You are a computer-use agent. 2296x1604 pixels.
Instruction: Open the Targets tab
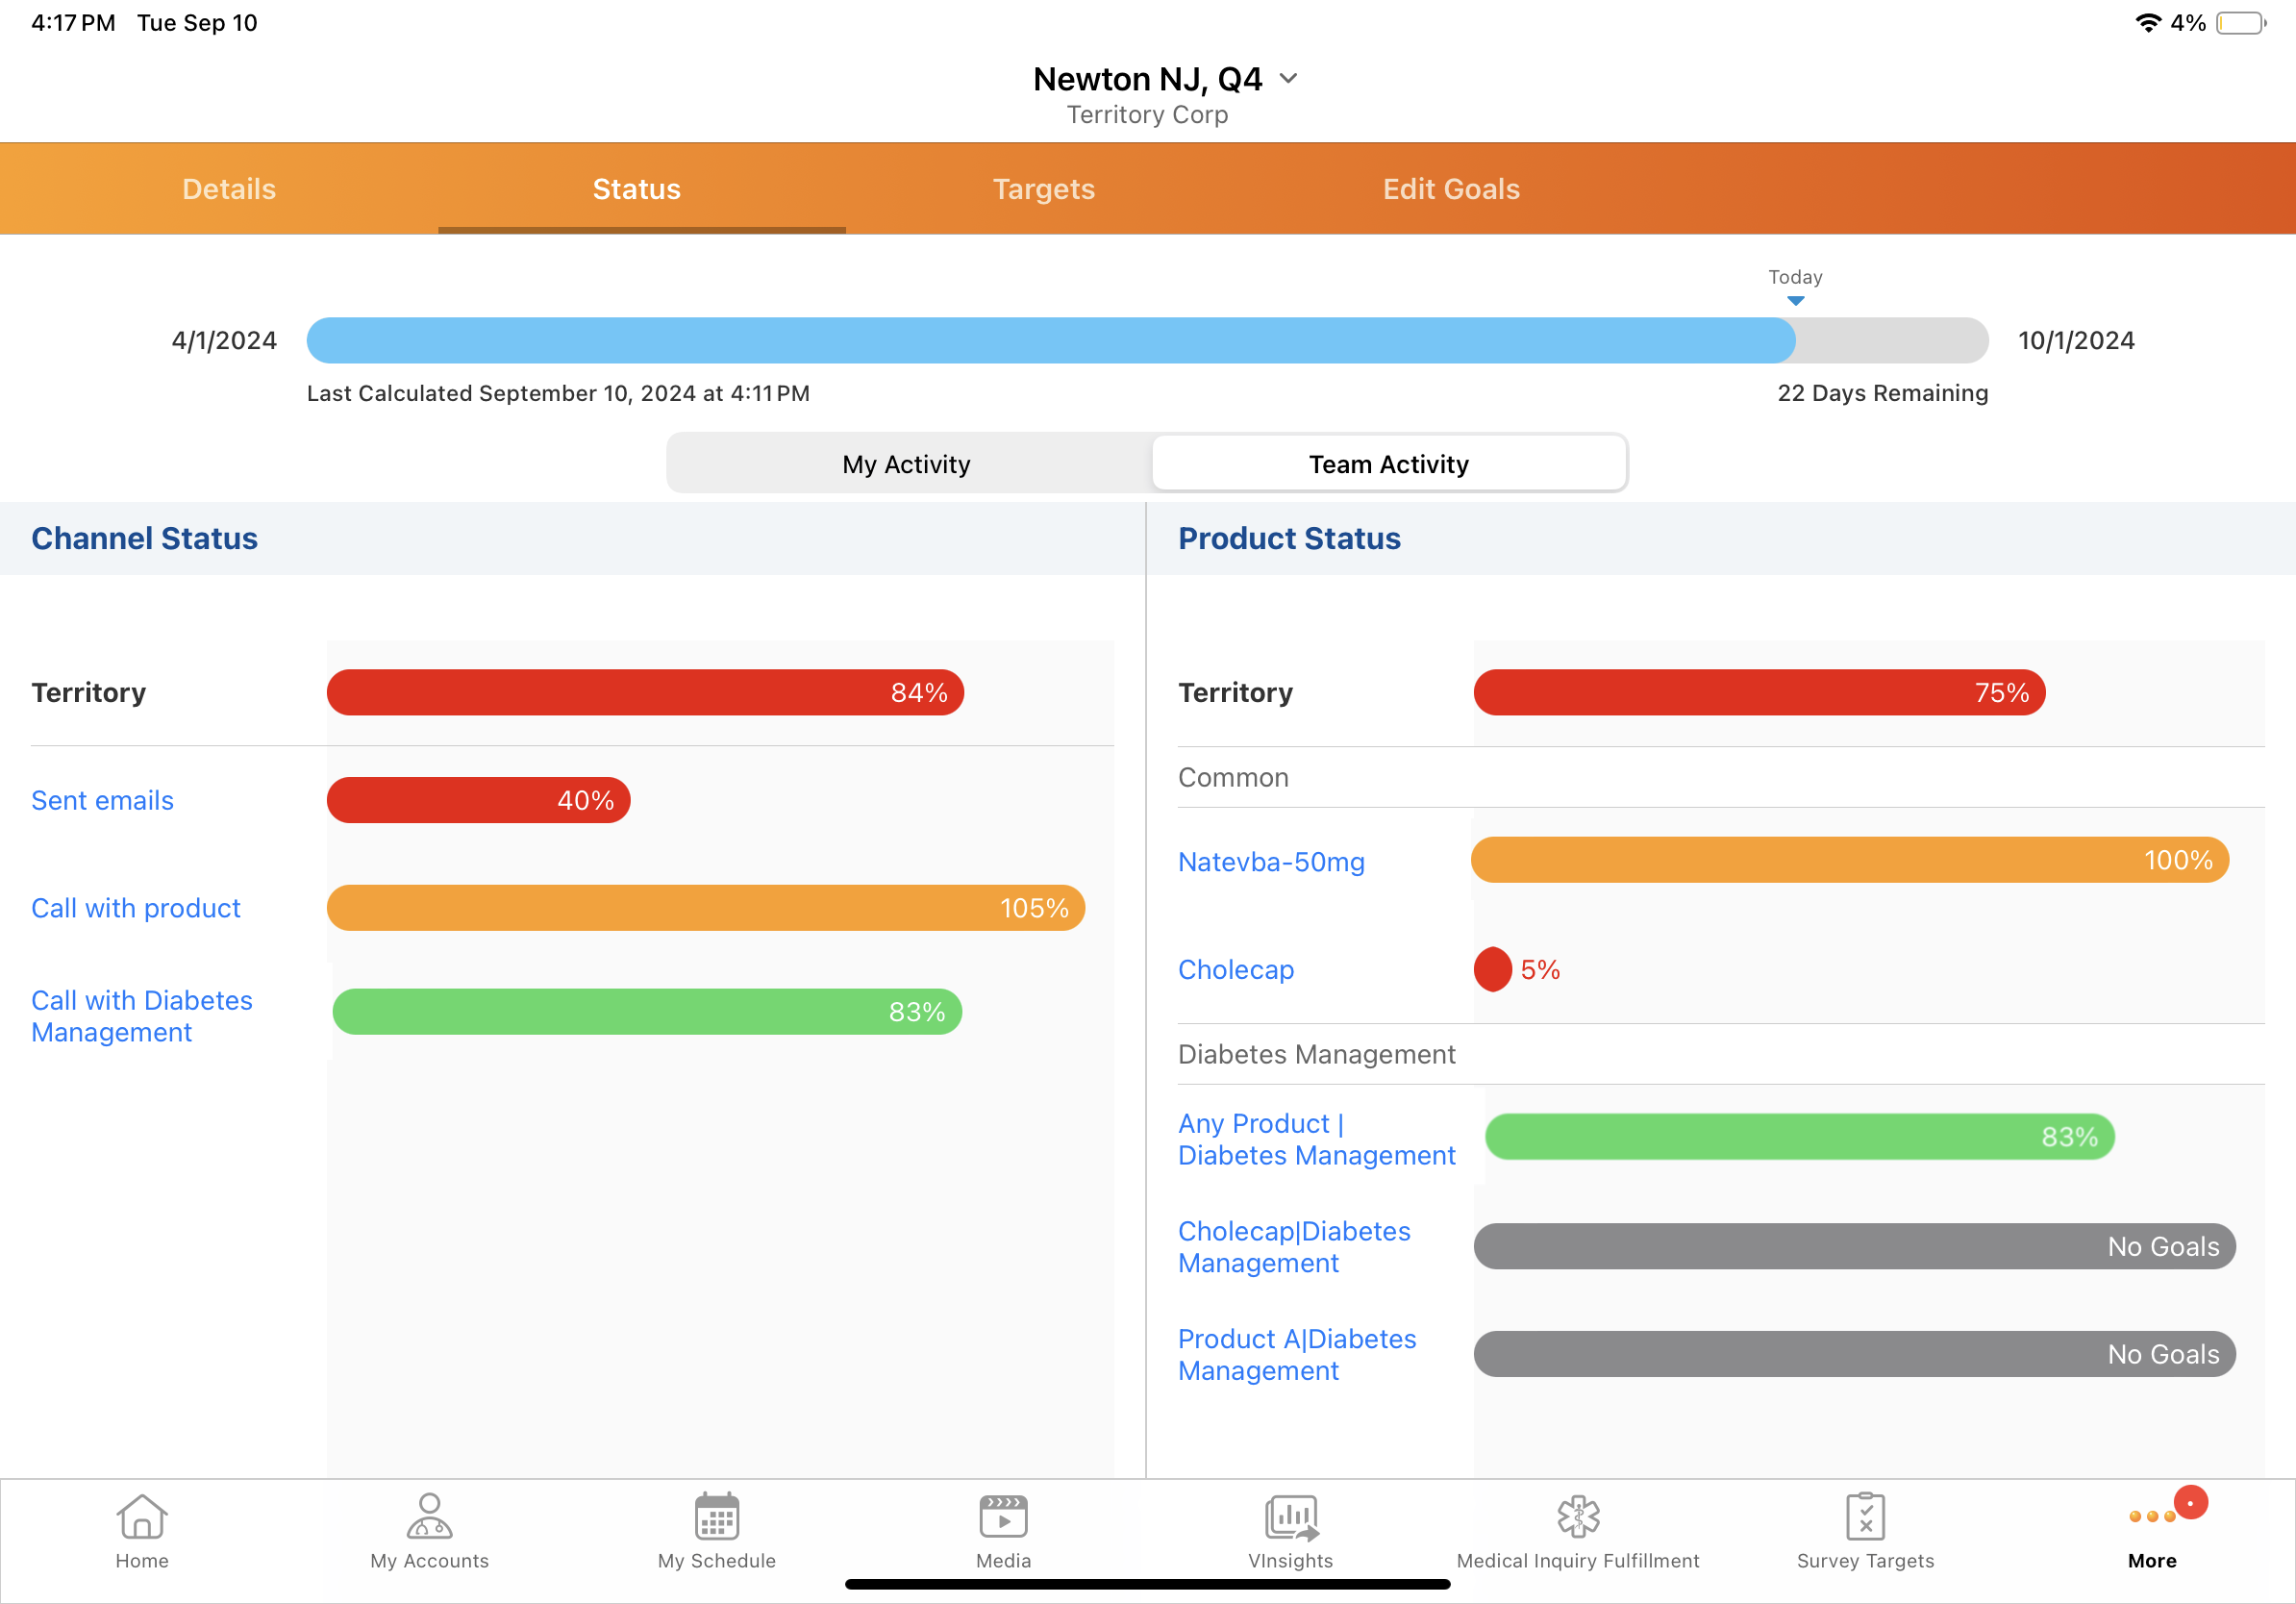(x=1043, y=189)
